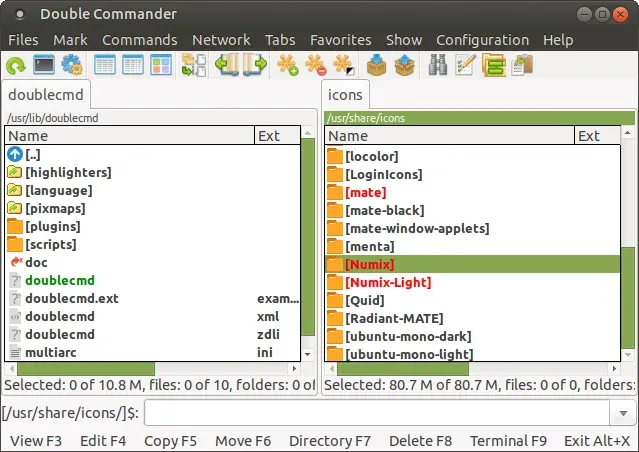
Task: Select the green doublecmd executable file
Action: pos(153,280)
